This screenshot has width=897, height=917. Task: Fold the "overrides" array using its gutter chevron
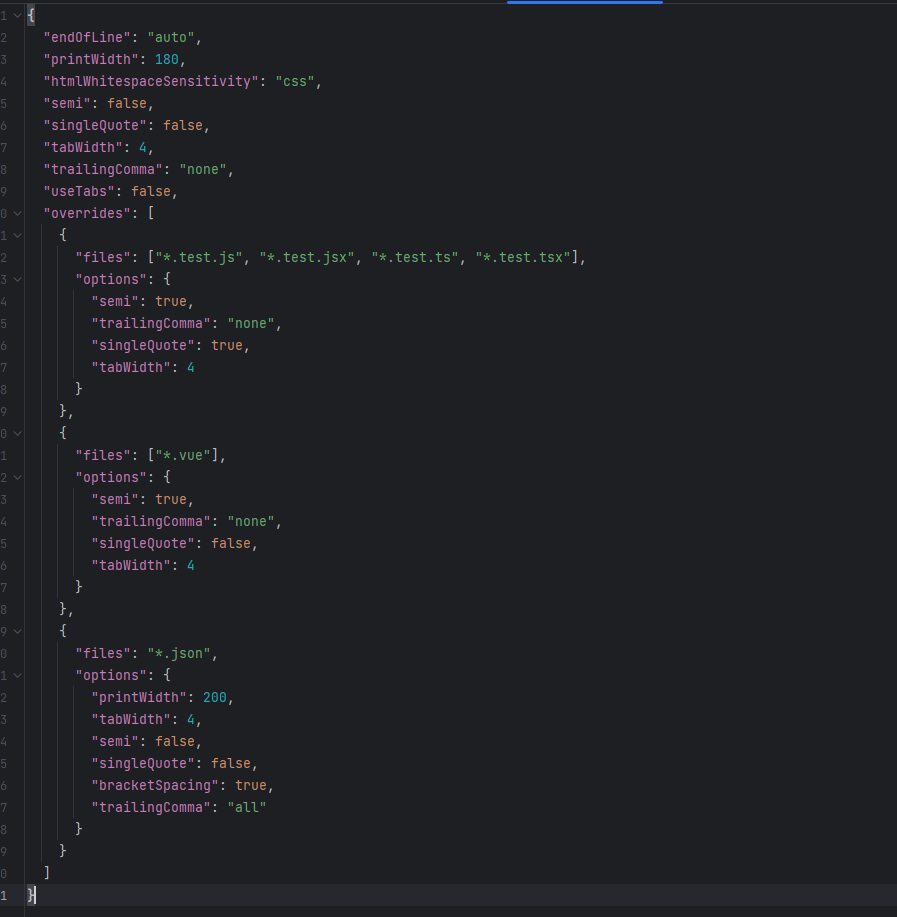(18, 213)
